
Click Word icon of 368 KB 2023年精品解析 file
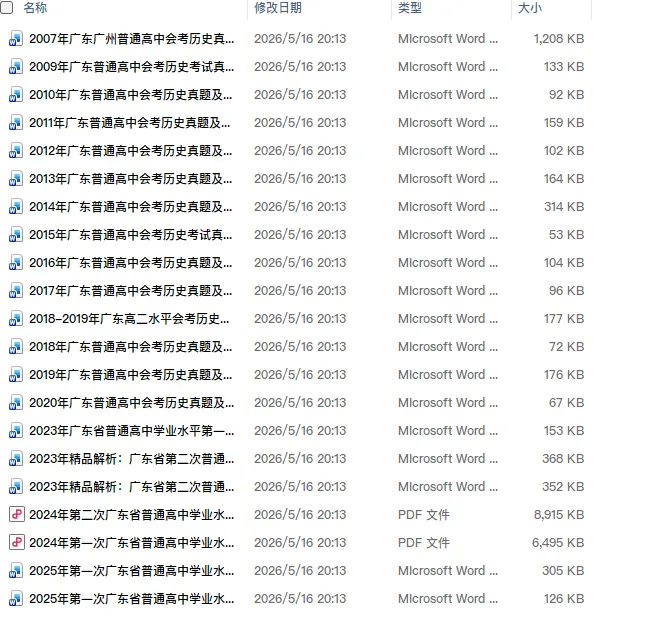[16, 459]
